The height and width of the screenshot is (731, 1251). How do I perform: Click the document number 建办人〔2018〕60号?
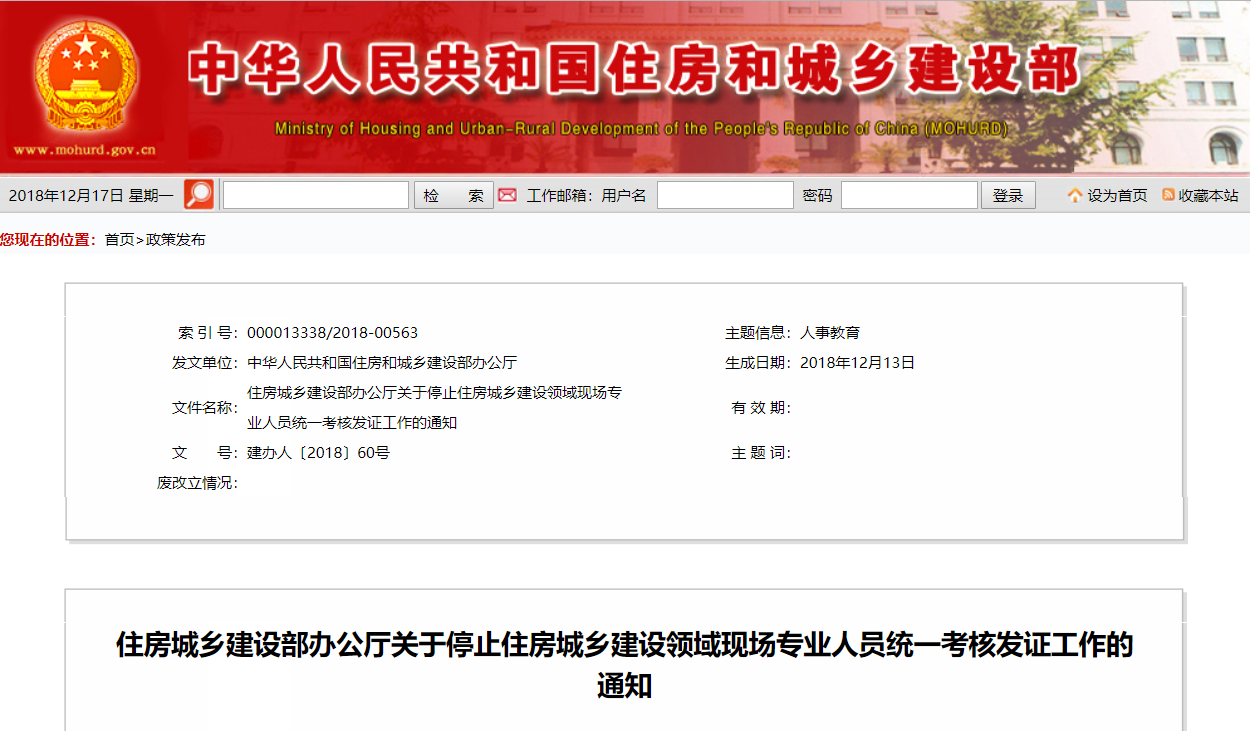point(318,453)
